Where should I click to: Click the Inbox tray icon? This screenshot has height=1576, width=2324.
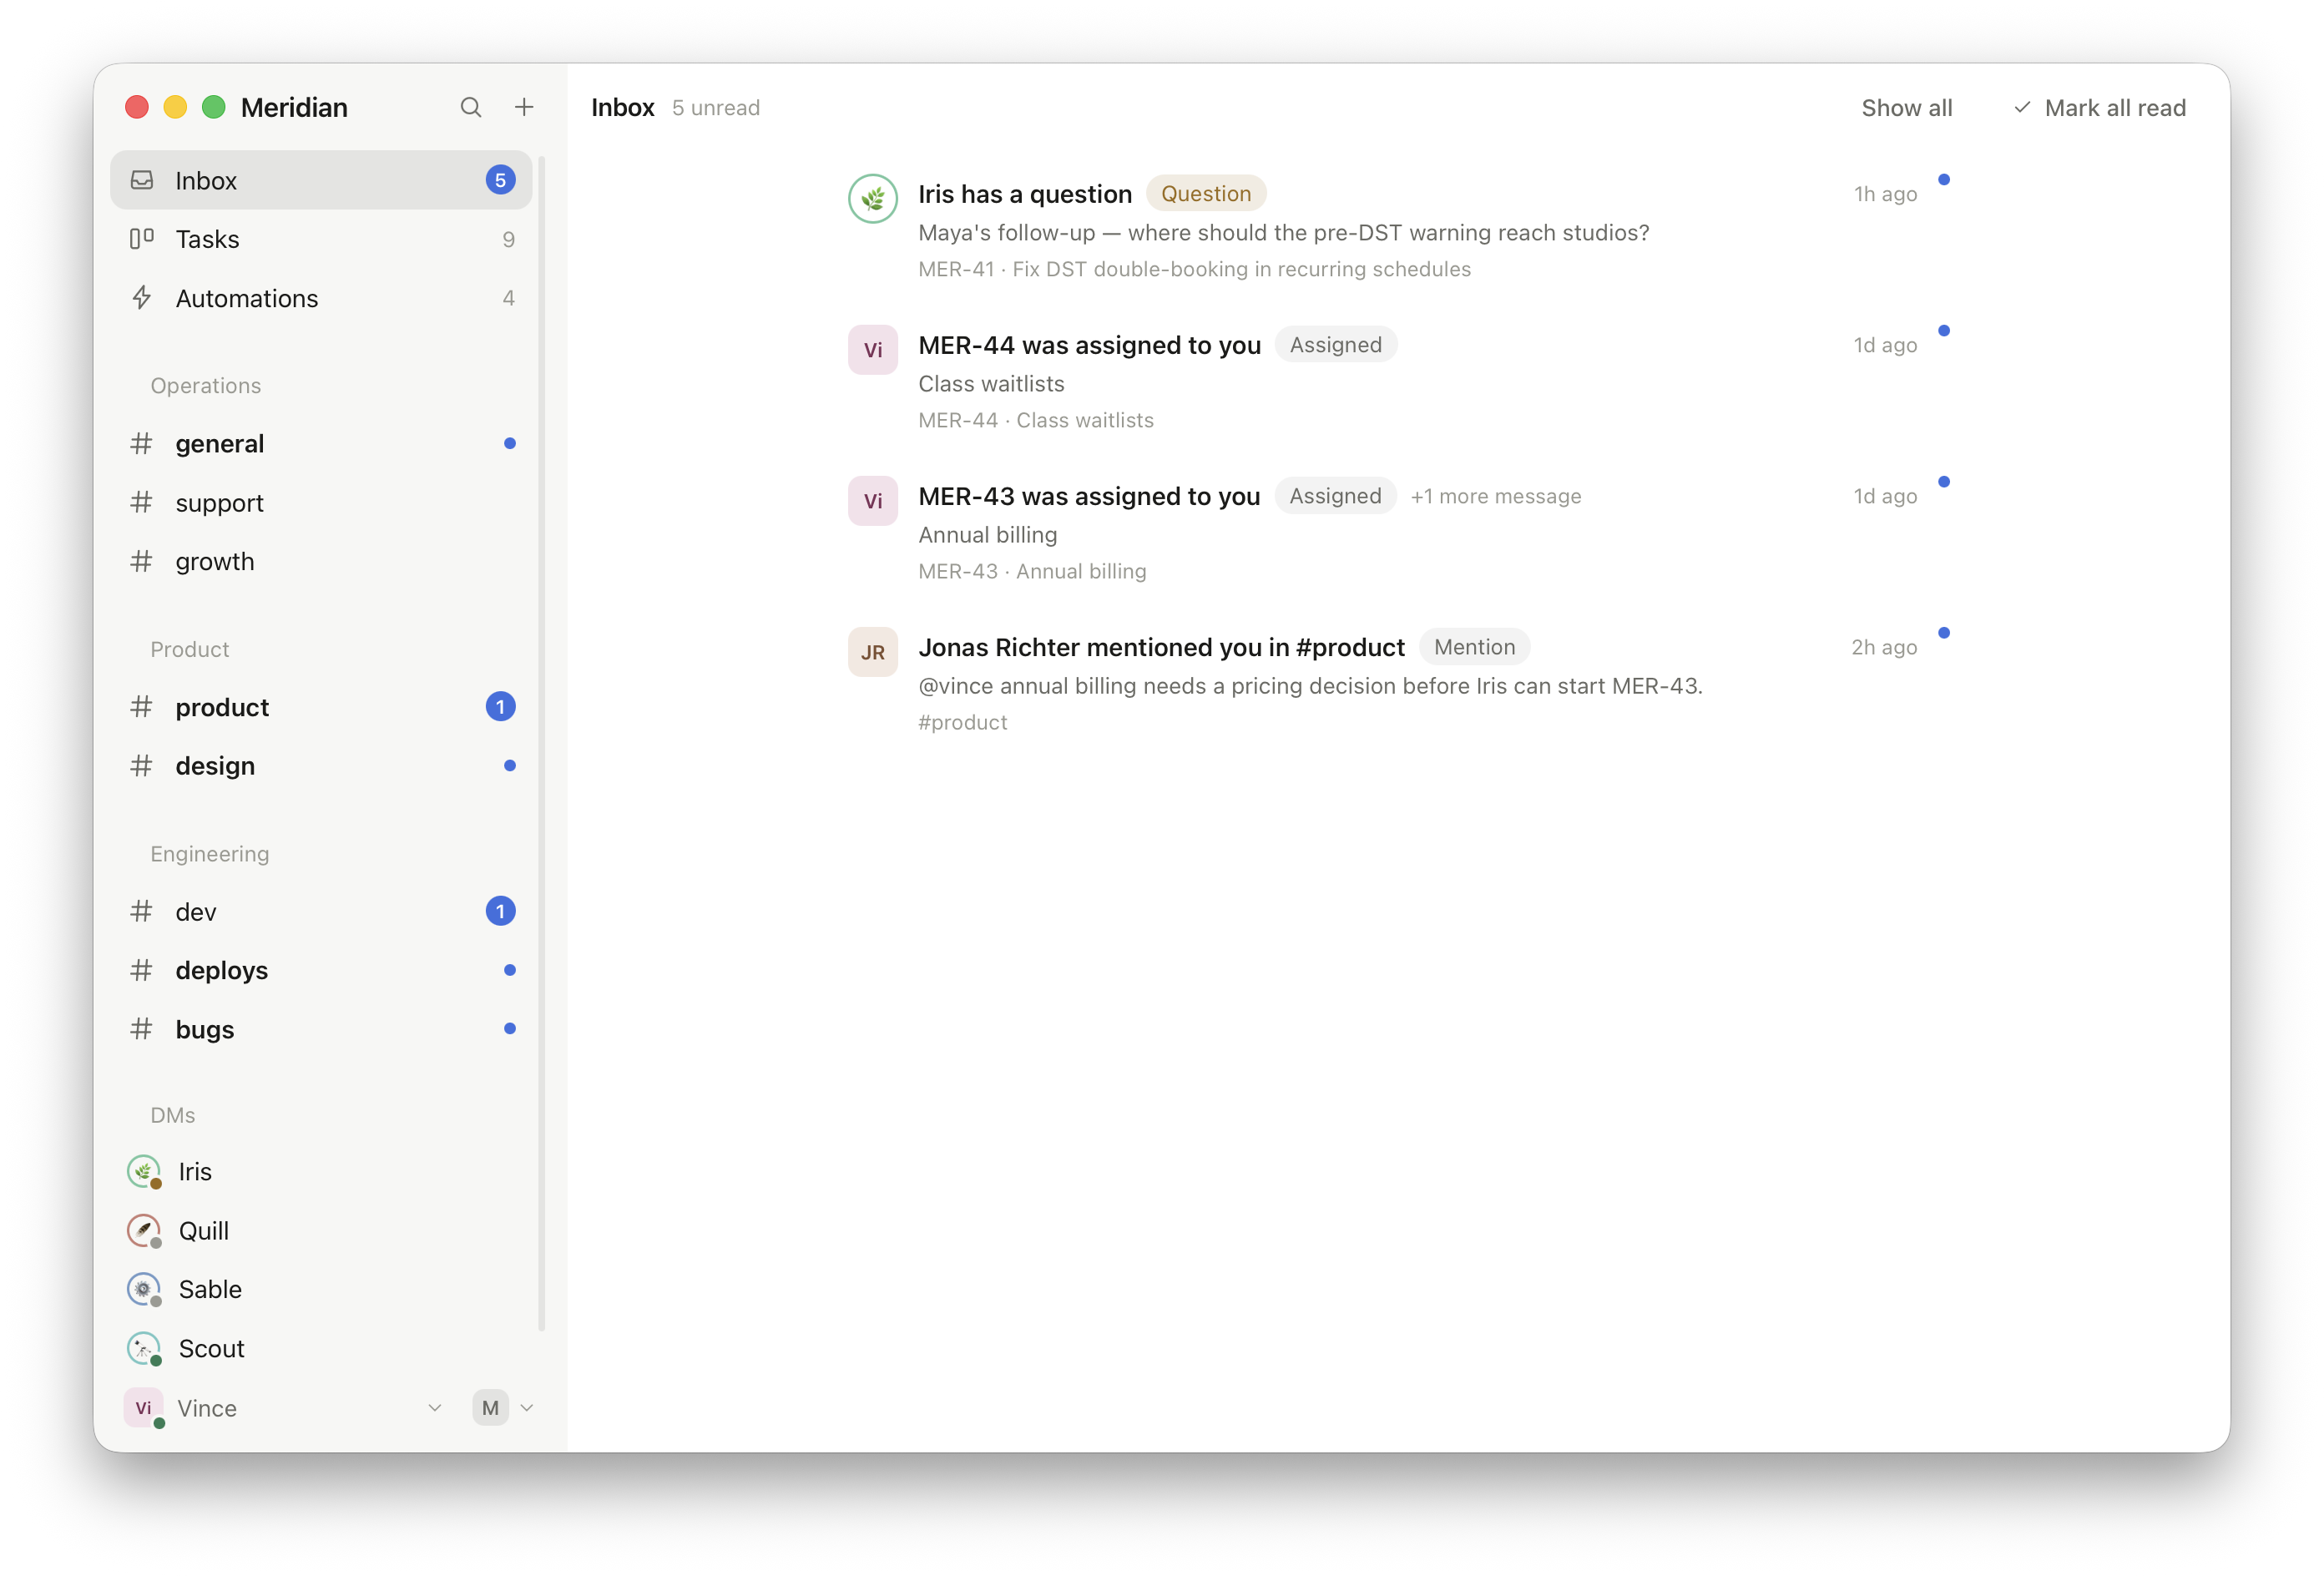pyautogui.click(x=142, y=180)
